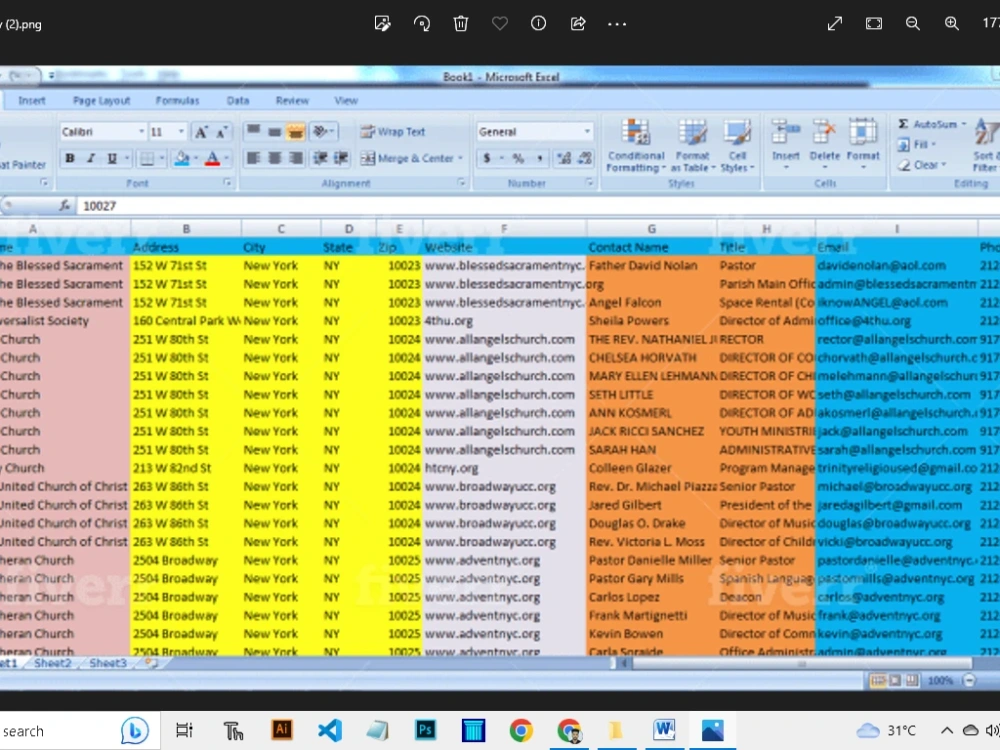The image size is (1000, 750).
Task: Open Conditional Formatting options
Action: (x=635, y=145)
